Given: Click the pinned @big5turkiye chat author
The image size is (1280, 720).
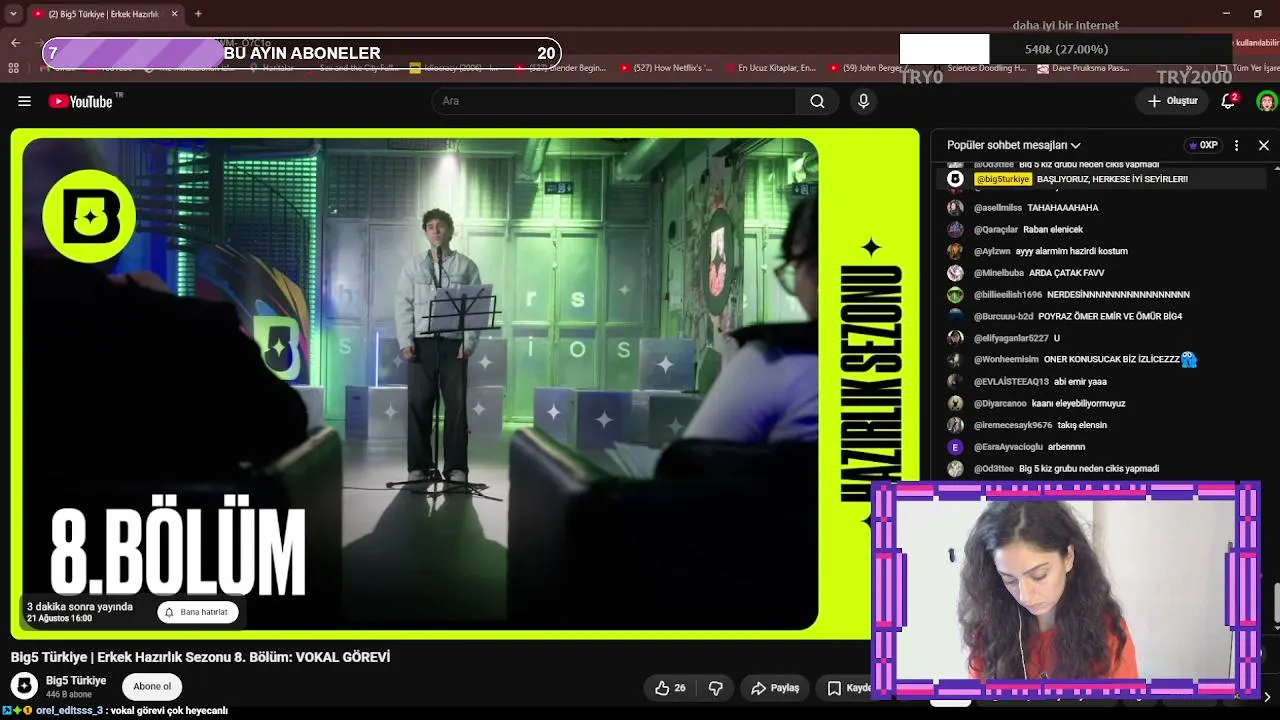Looking at the screenshot, I should click(x=1002, y=179).
